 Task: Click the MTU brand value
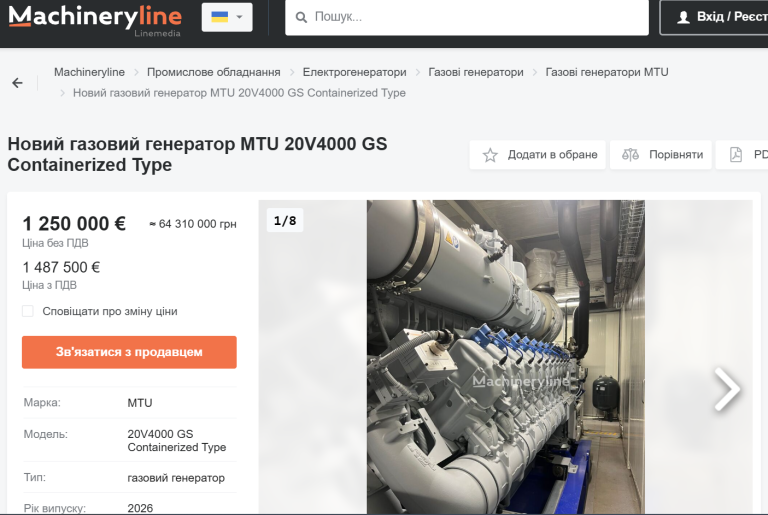click(x=140, y=403)
